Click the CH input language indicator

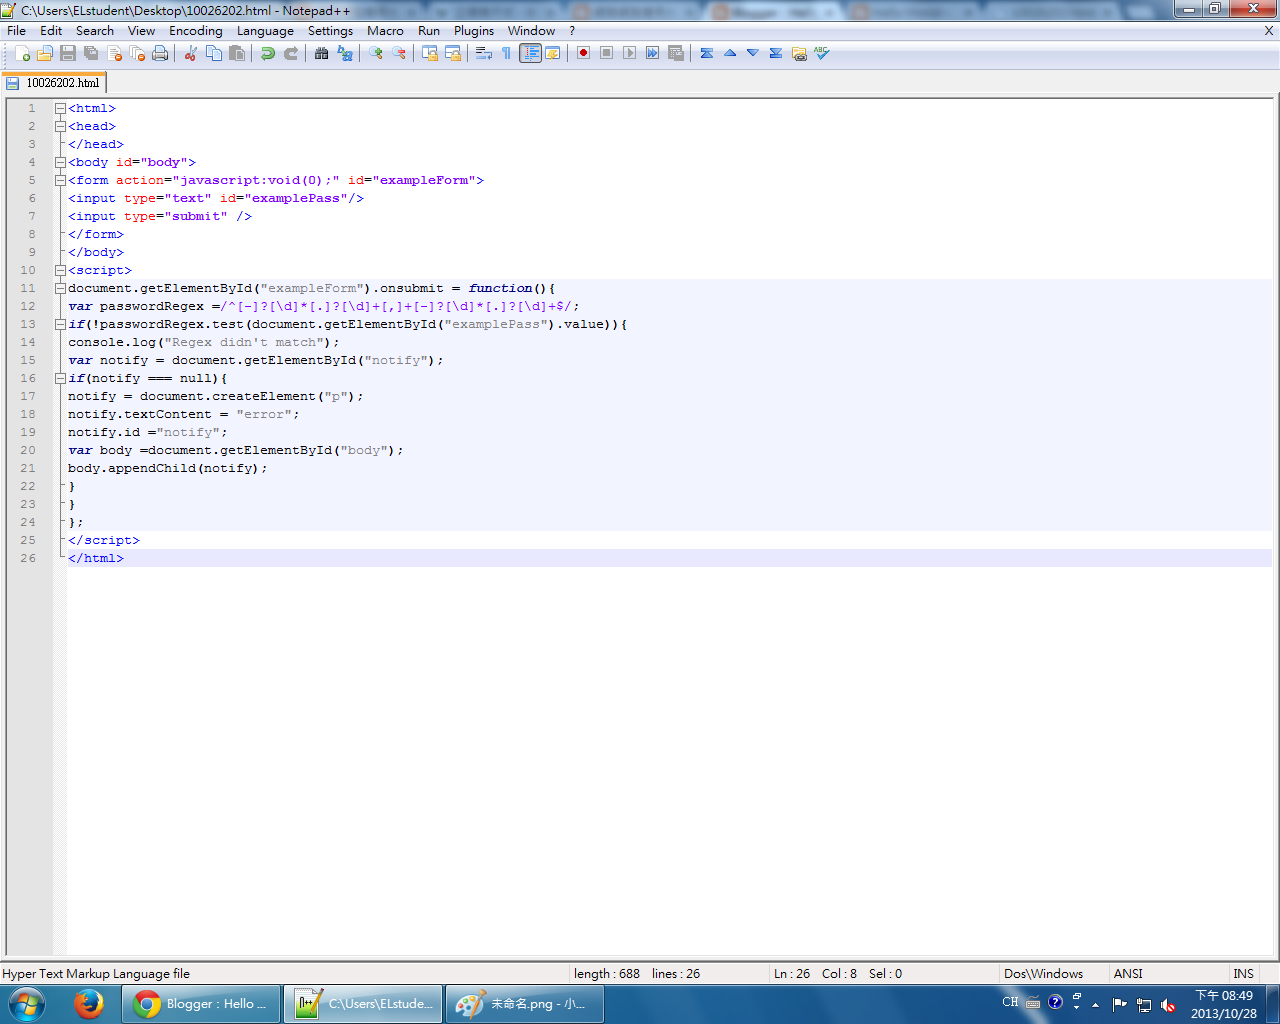tap(1010, 1002)
